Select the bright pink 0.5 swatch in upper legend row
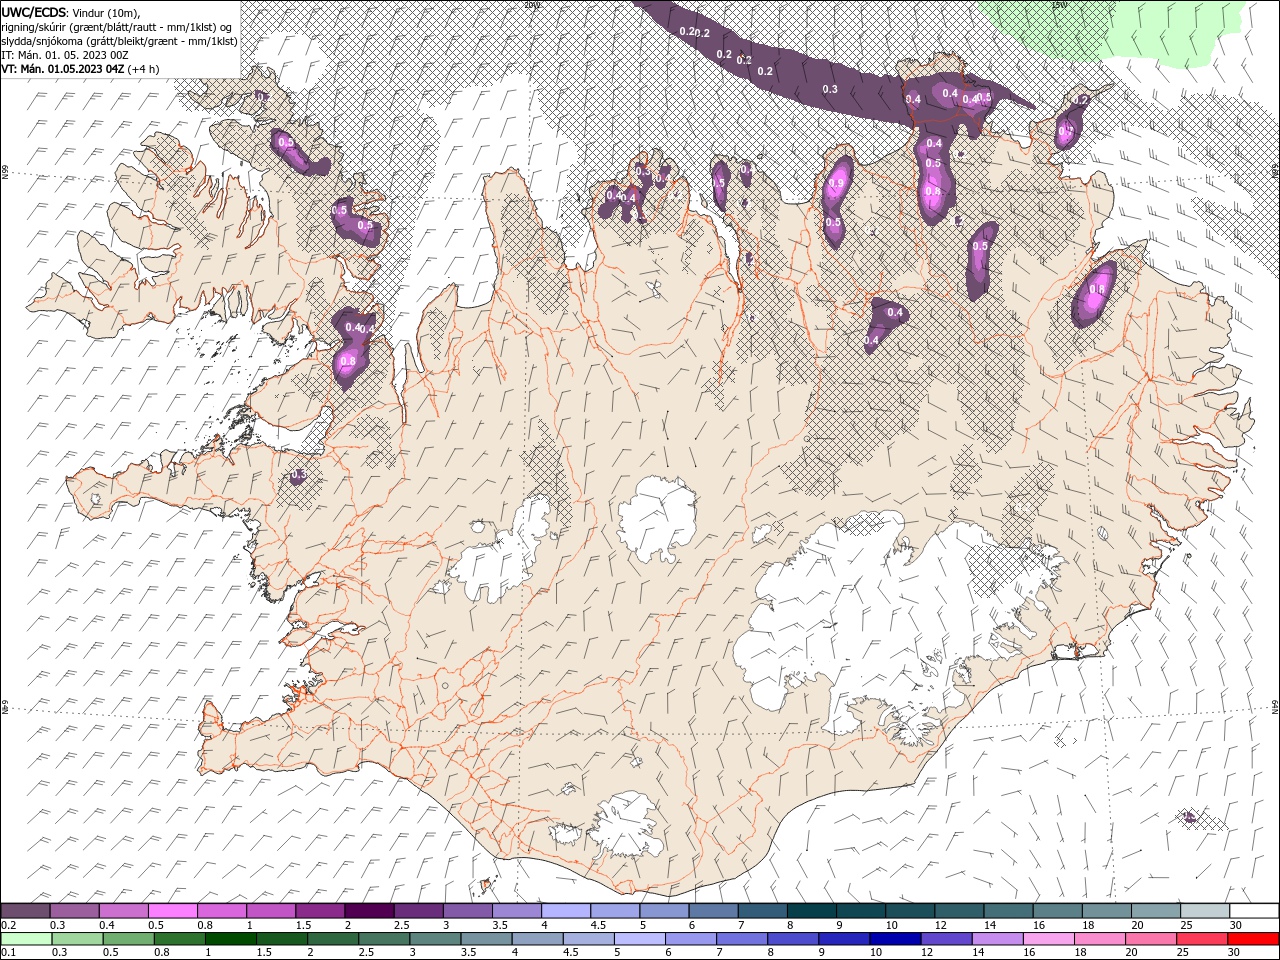 tap(173, 910)
